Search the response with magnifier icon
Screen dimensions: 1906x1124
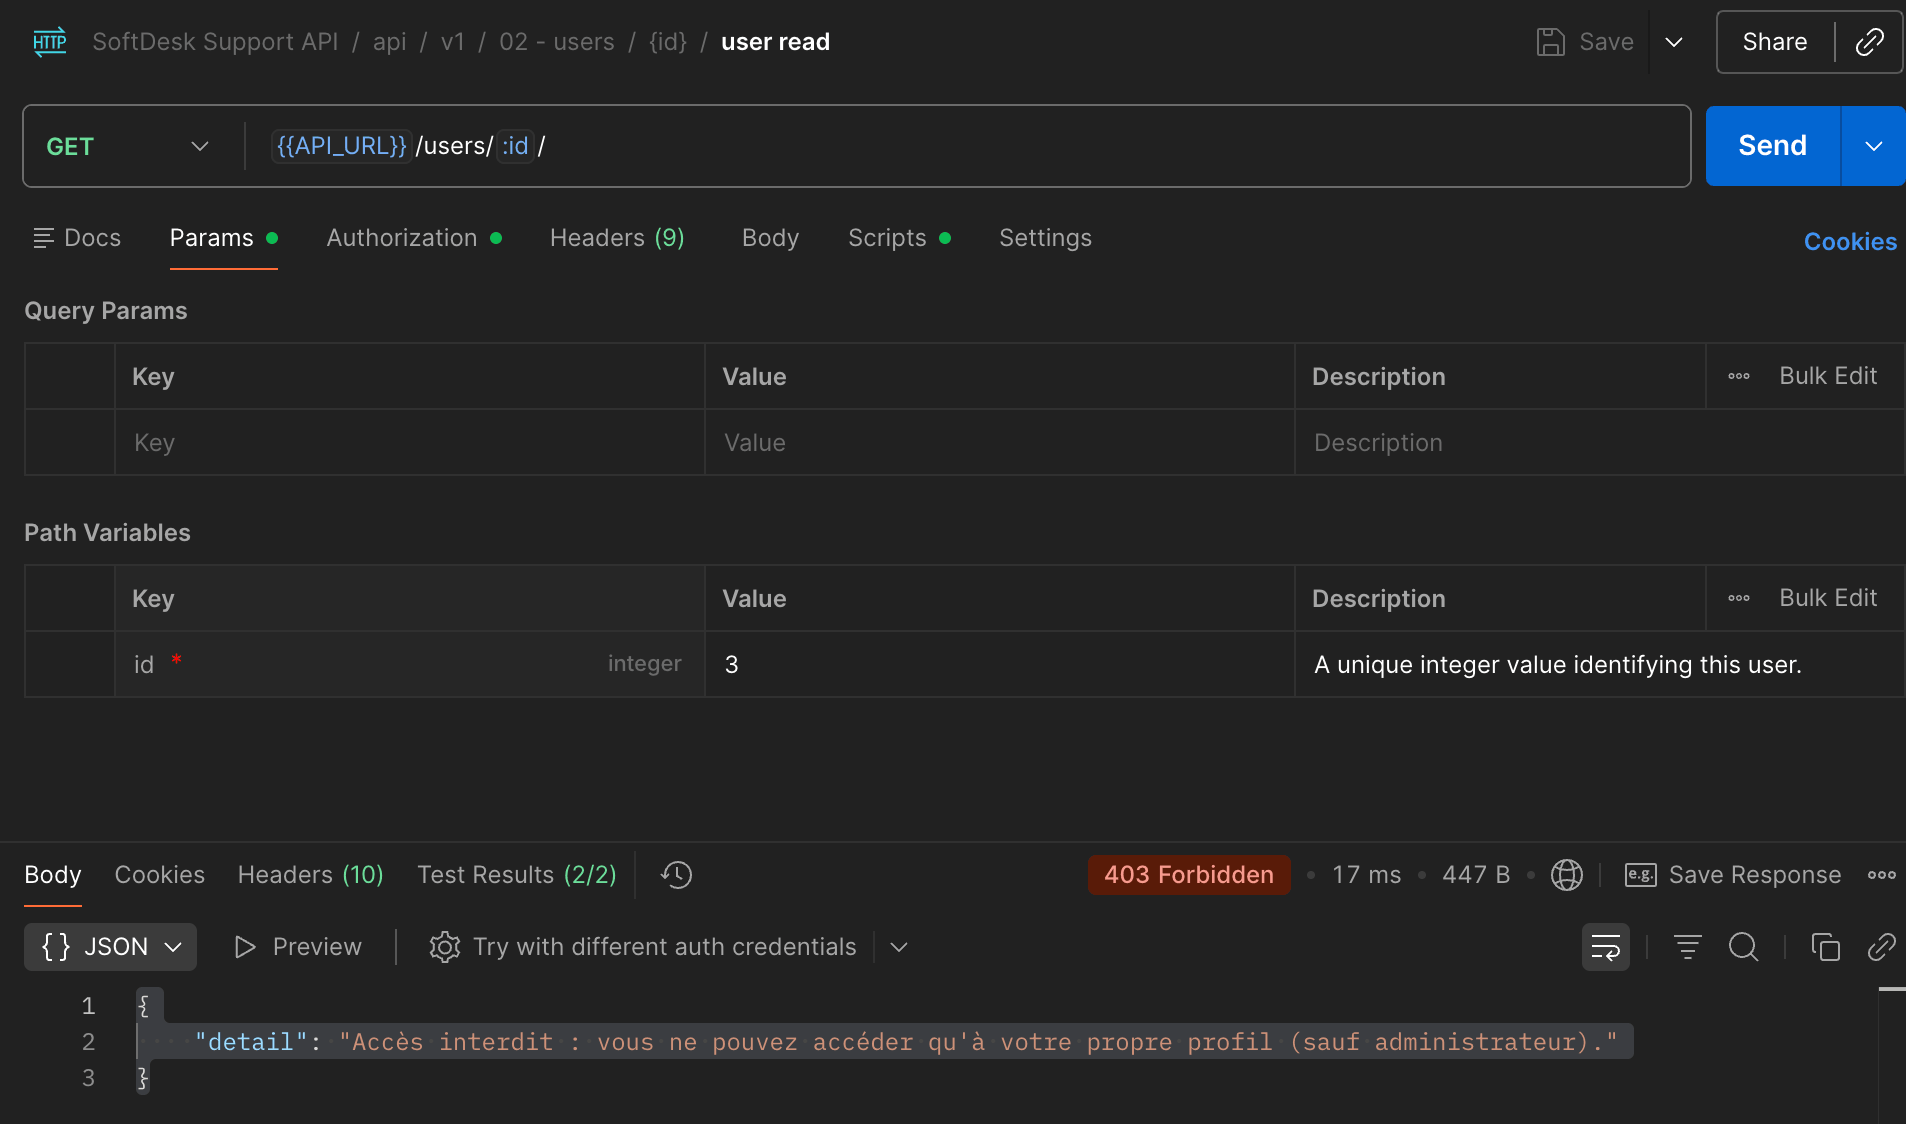[1743, 947]
